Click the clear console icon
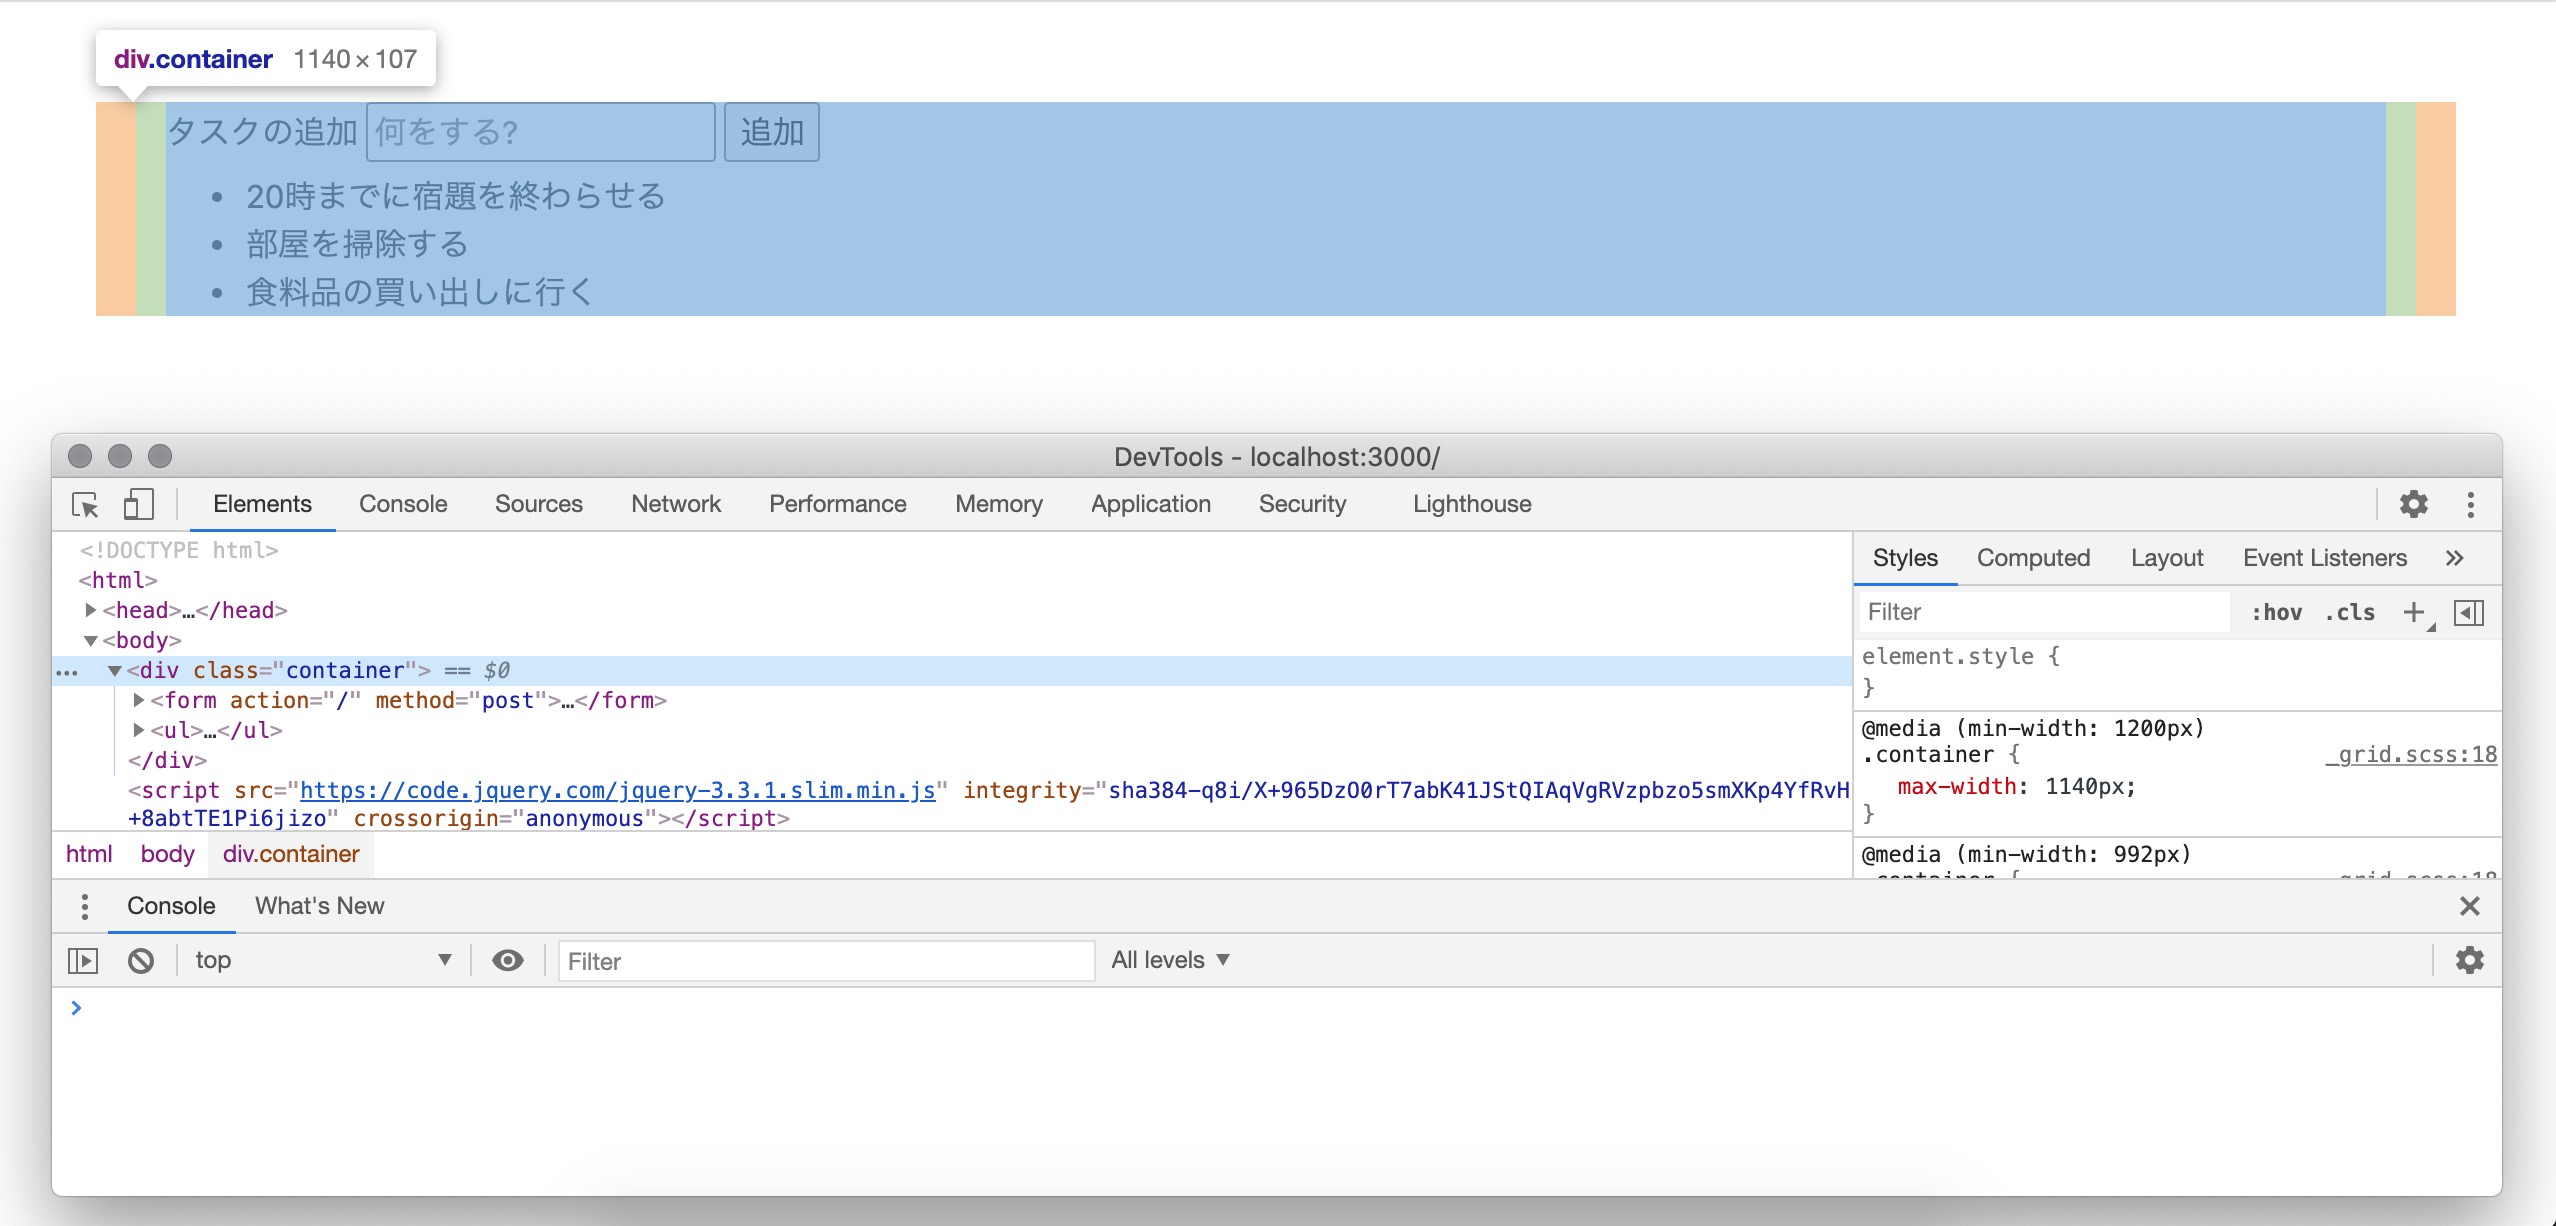The image size is (2556, 1226). tap(141, 961)
